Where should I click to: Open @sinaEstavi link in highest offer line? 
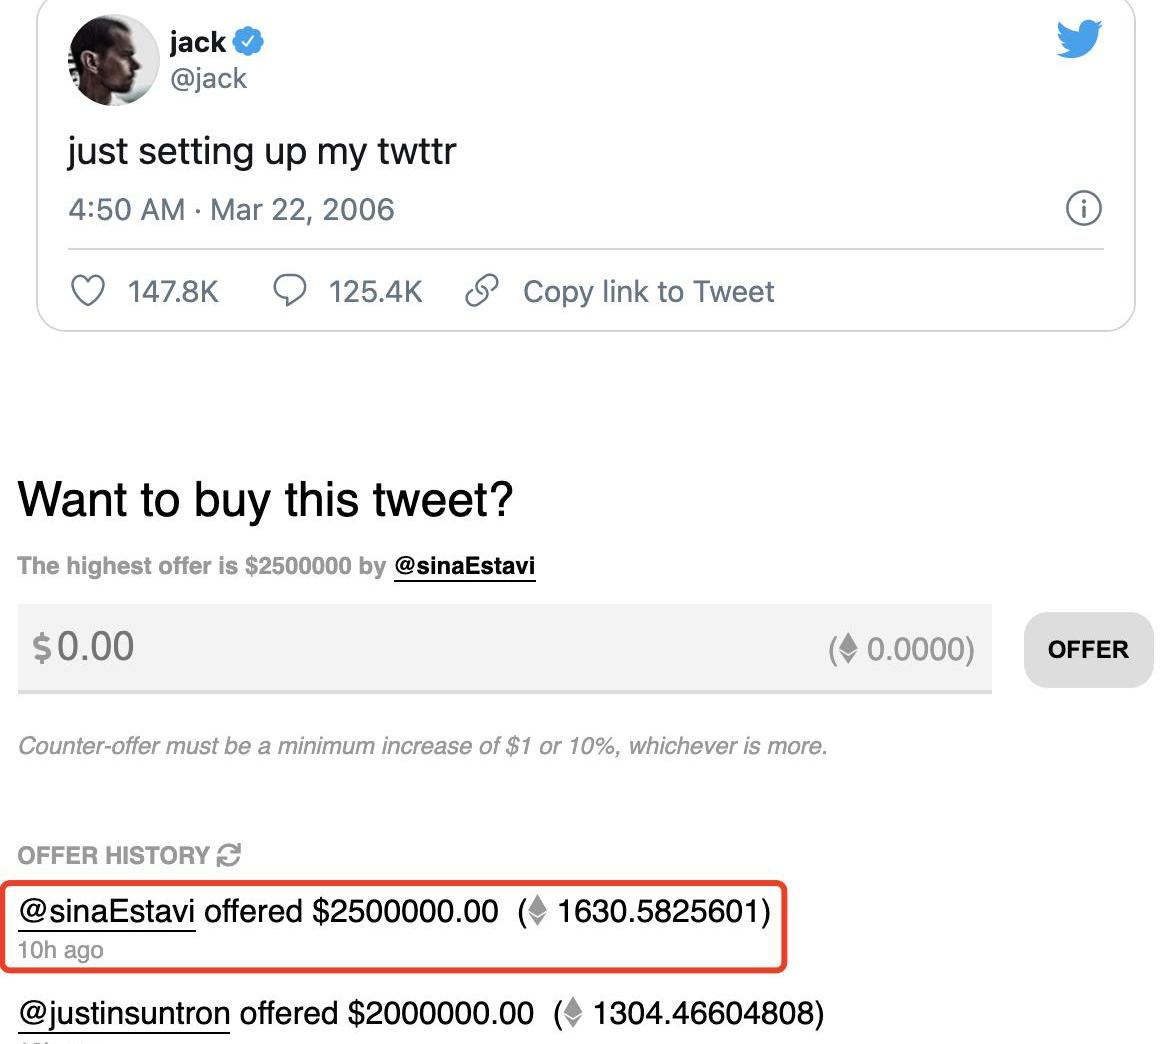coord(465,565)
